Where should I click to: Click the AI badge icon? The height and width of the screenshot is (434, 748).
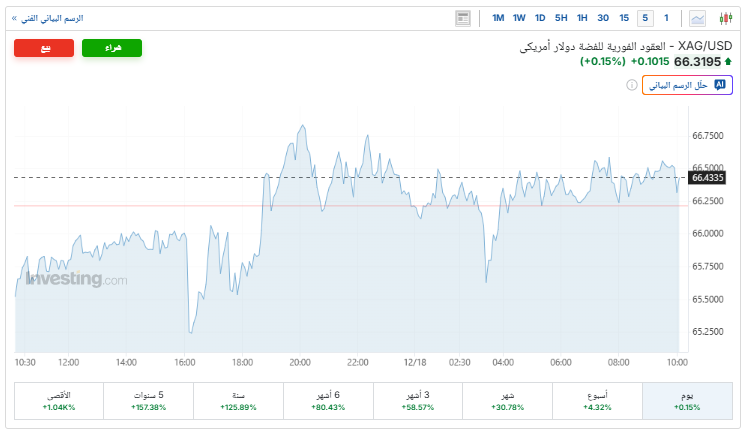pyautogui.click(x=718, y=85)
